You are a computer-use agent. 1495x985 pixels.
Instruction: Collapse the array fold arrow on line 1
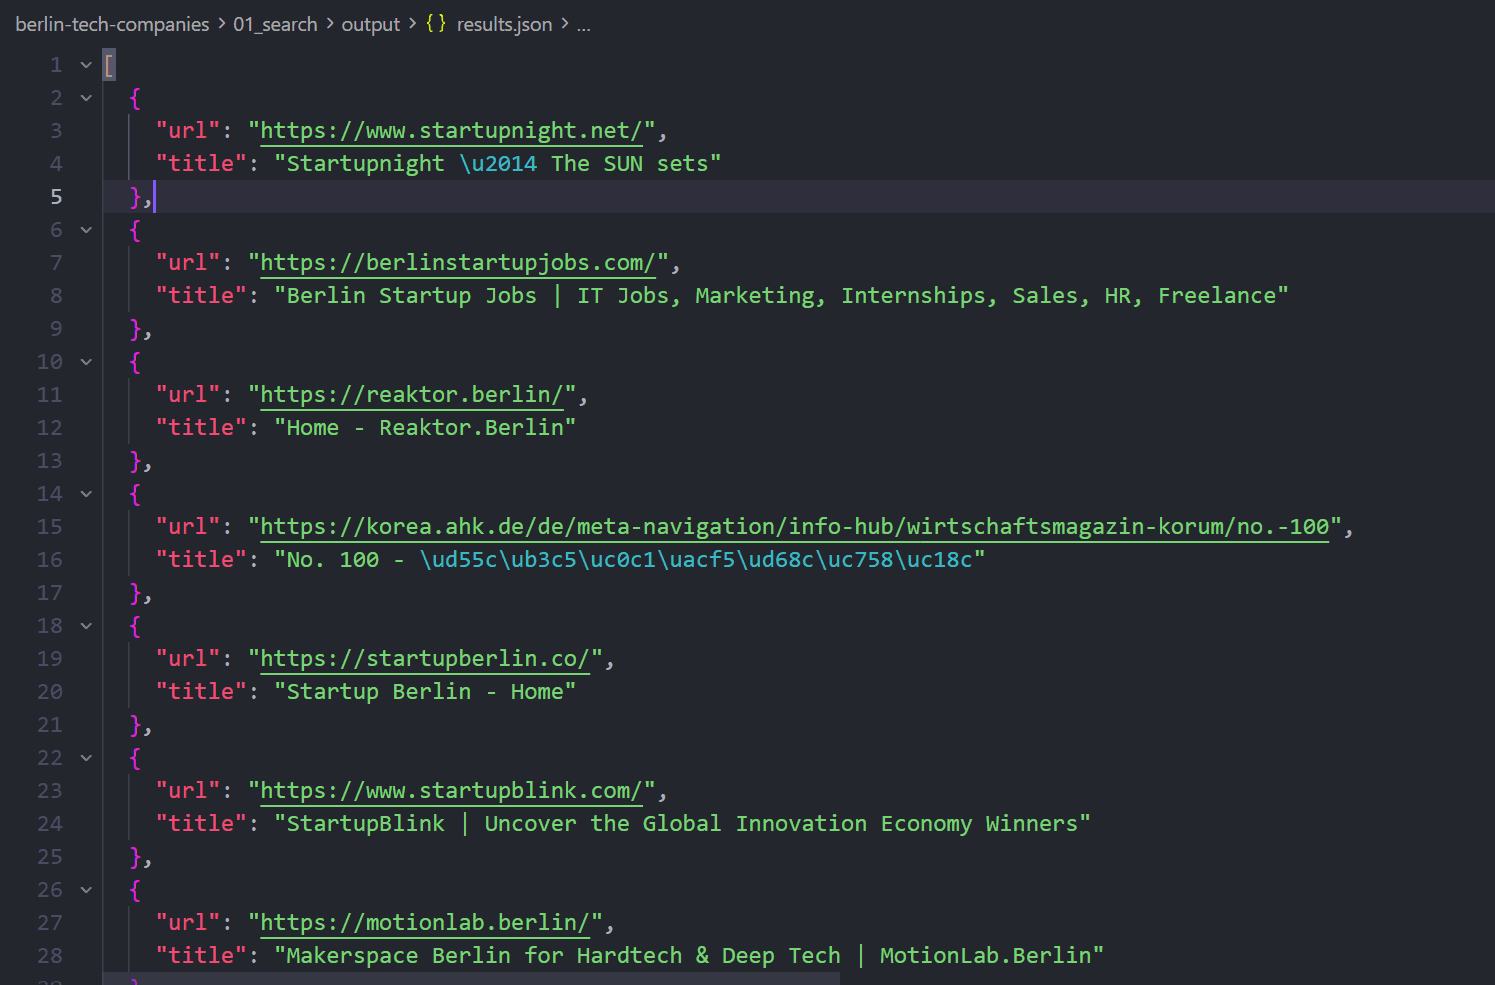coord(87,65)
